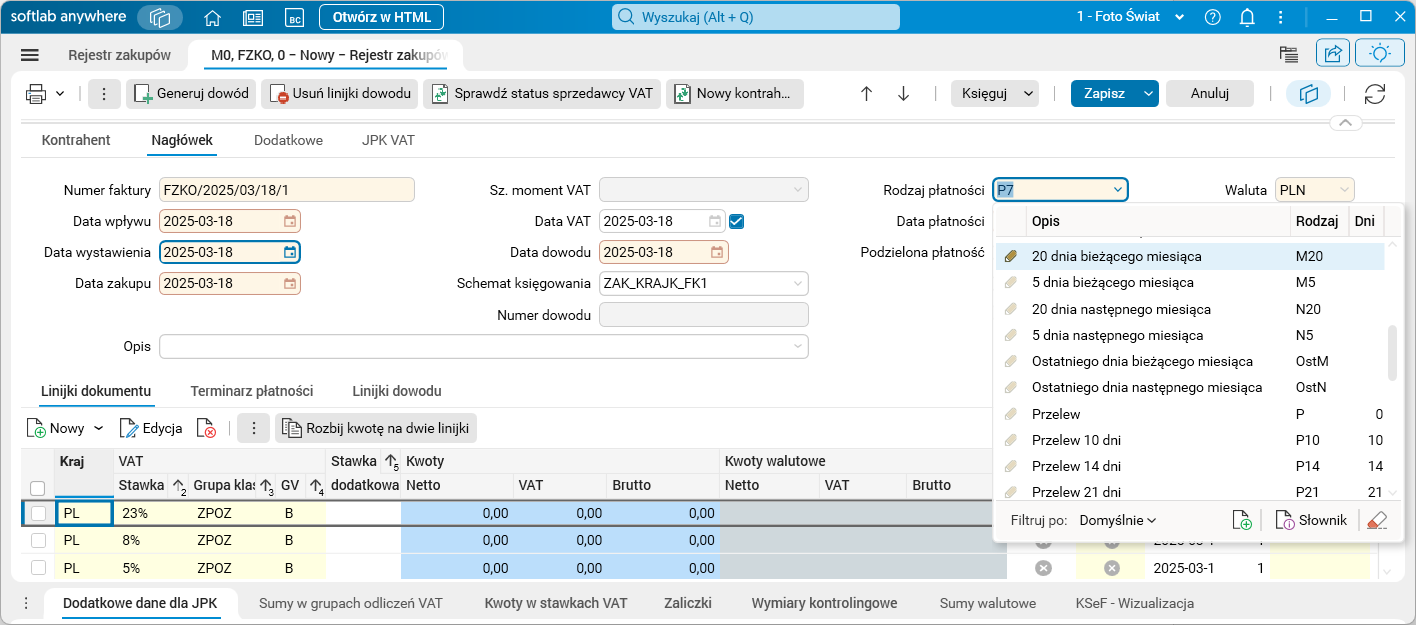Screen dimensions: 1416x625
Task: Open the Rejestr zakupów window tab
Action: click(119, 55)
